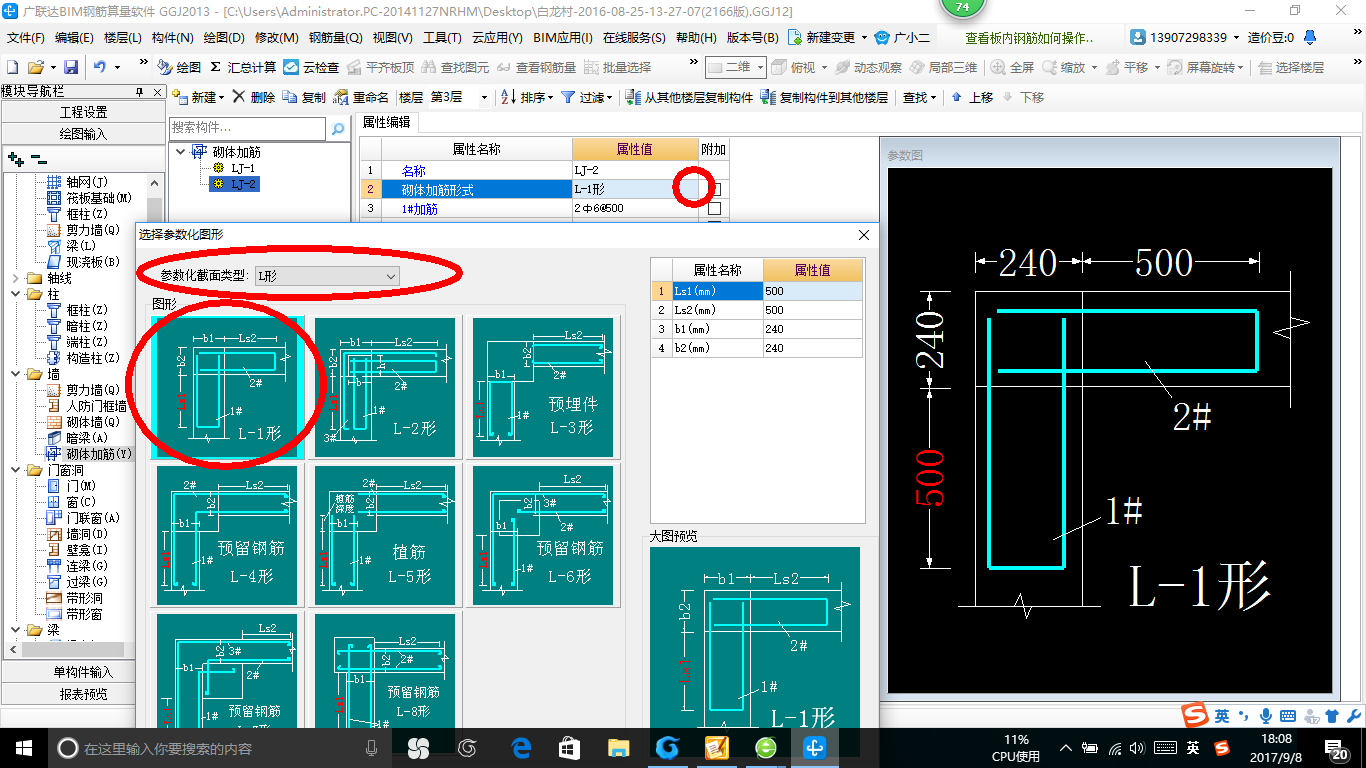The height and width of the screenshot is (768, 1366).
Task: Click 屏幕旋转 screen rotate tool
Action: [x=1205, y=67]
